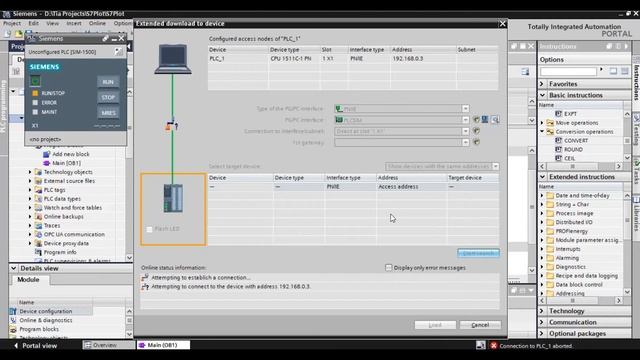The height and width of the screenshot is (360, 640).
Task: Open Show devices with same addresses dropdown
Action: (x=496, y=167)
